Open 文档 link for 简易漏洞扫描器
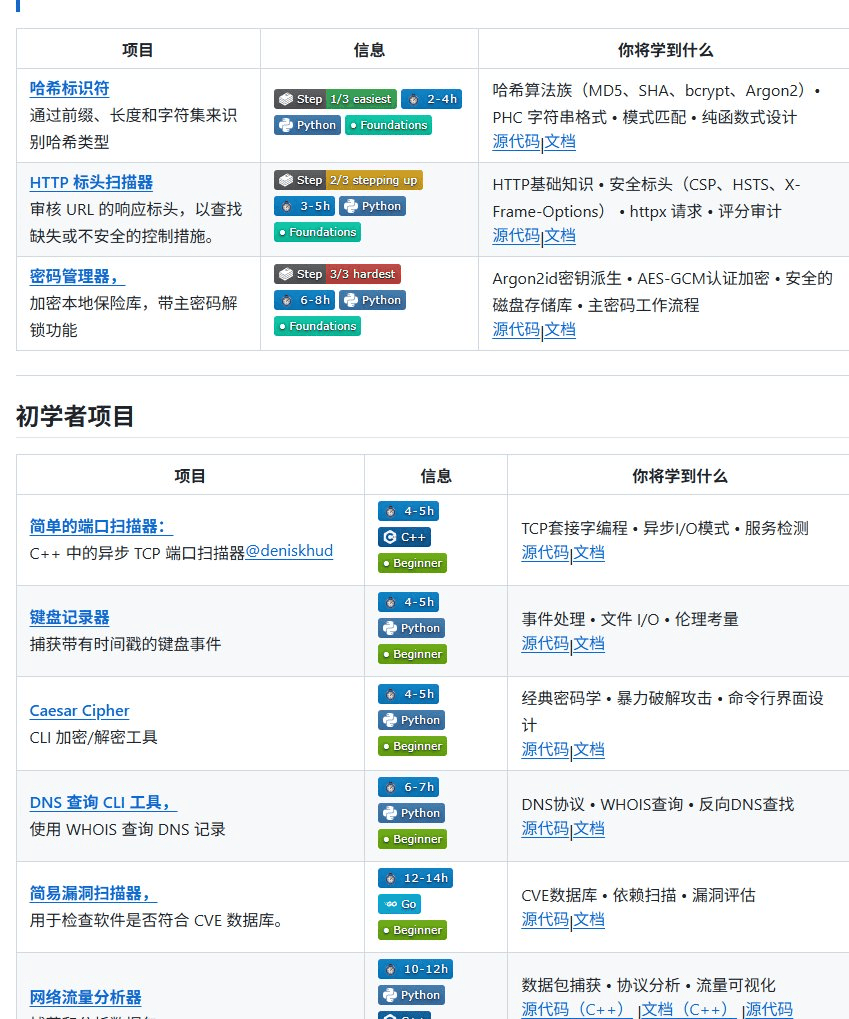This screenshot has width=849, height=1019. point(589,920)
